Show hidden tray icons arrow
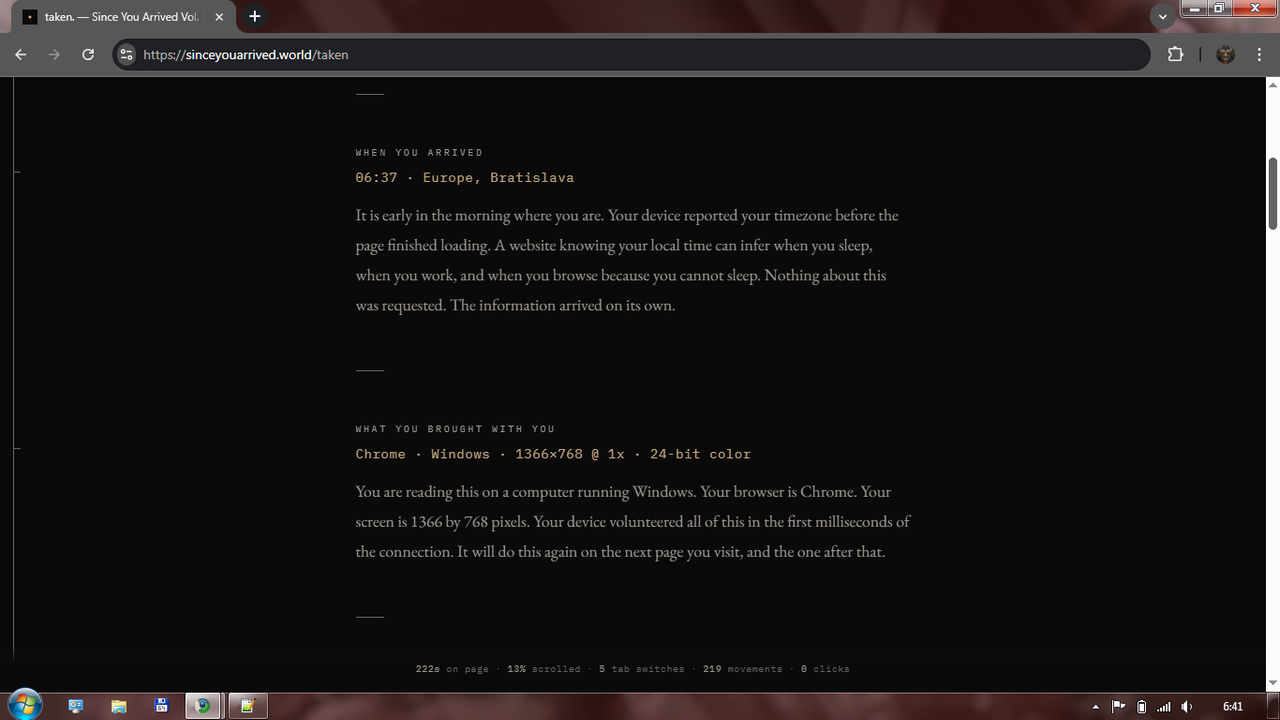This screenshot has width=1280, height=720. pyautogui.click(x=1095, y=707)
